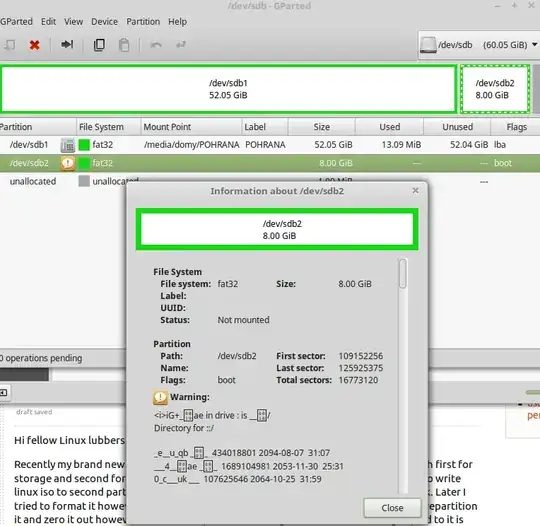Click the Paste partition toolbar icon
This screenshot has width=540, height=526.
coord(124,45)
